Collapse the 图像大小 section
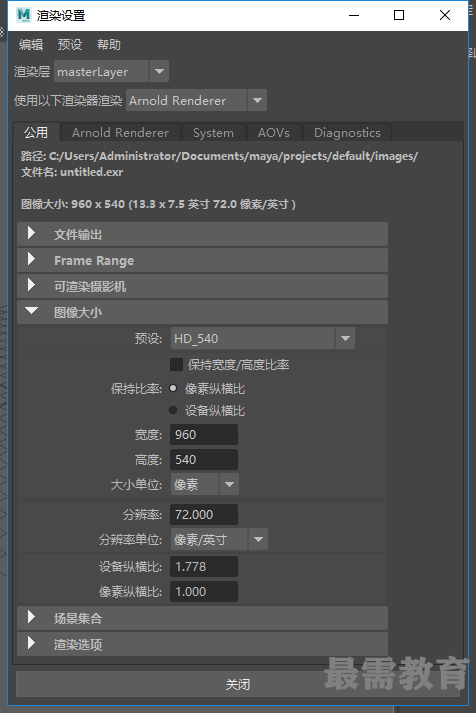The height and width of the screenshot is (713, 476). 202,312
